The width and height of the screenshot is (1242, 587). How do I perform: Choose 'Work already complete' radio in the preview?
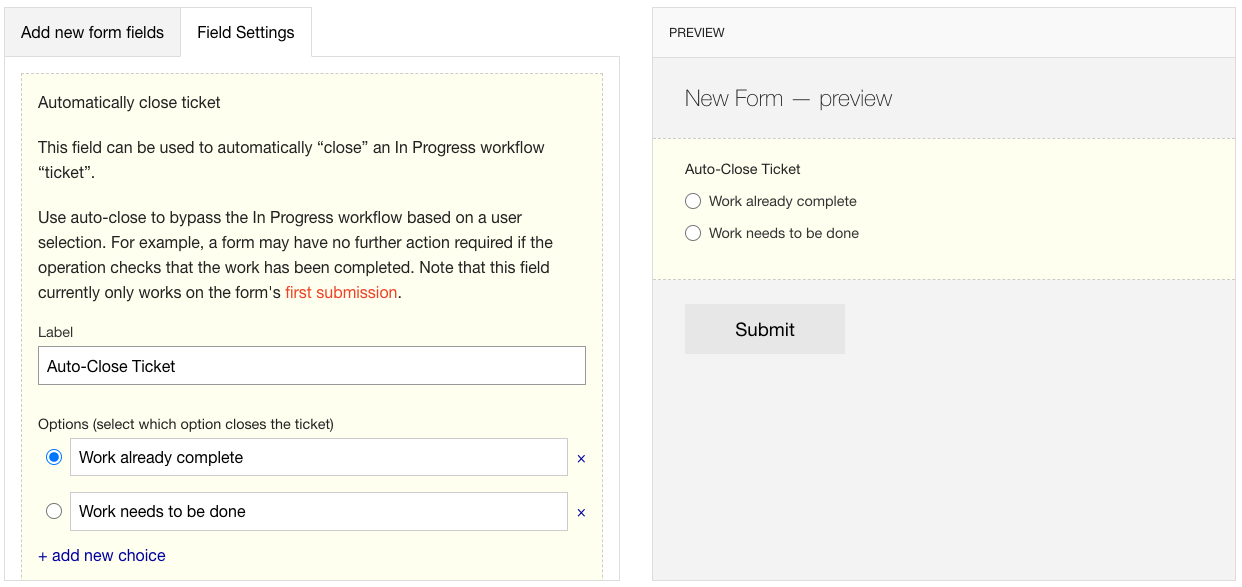pos(693,201)
